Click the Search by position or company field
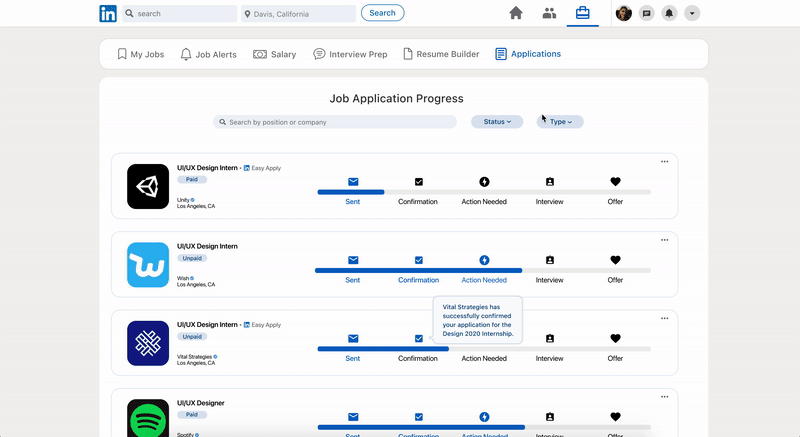 pyautogui.click(x=335, y=122)
